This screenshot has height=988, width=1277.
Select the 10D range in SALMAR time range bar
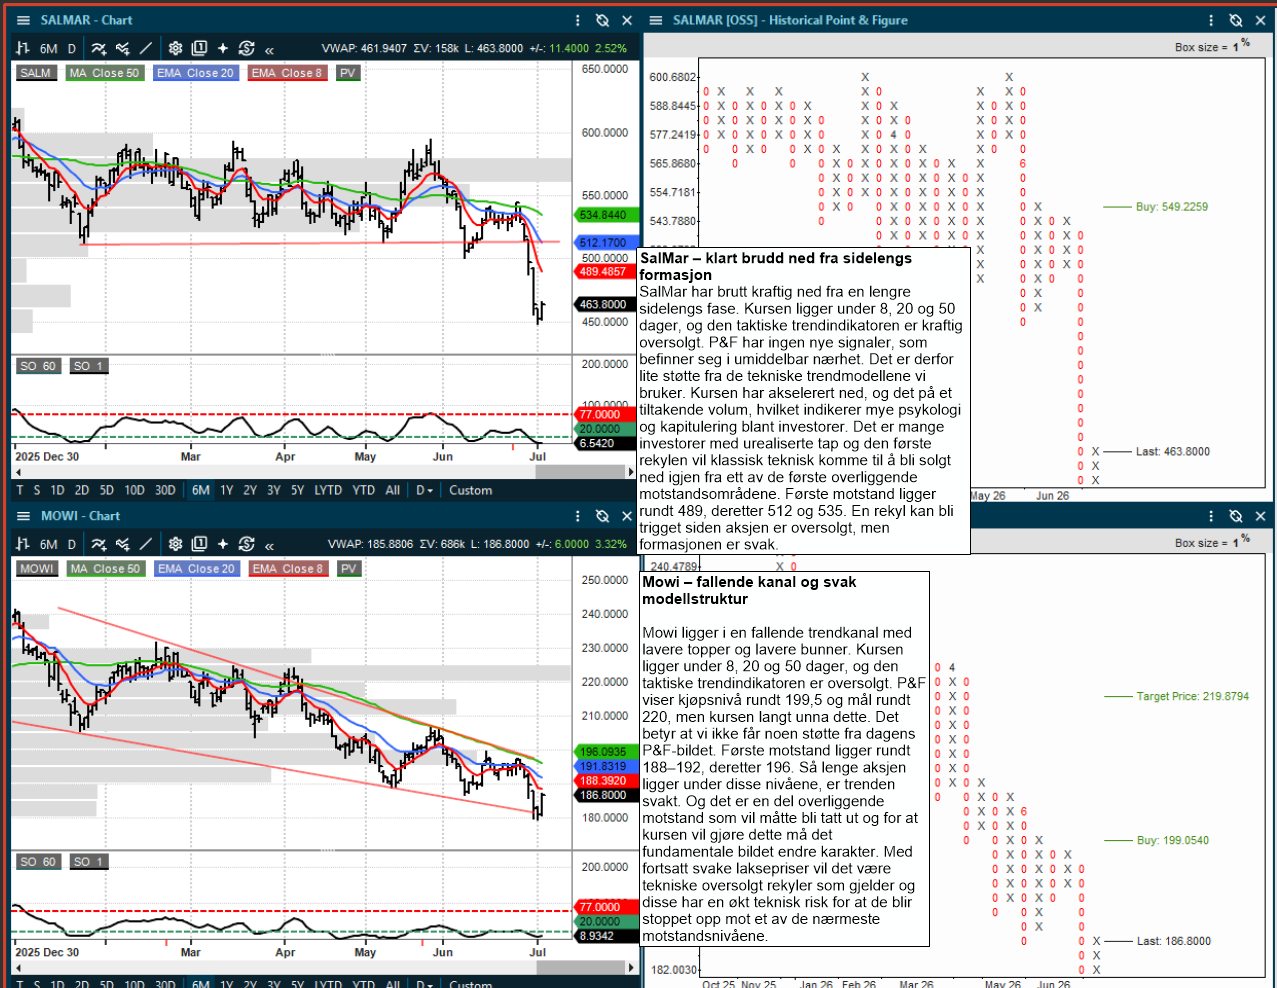click(x=134, y=490)
